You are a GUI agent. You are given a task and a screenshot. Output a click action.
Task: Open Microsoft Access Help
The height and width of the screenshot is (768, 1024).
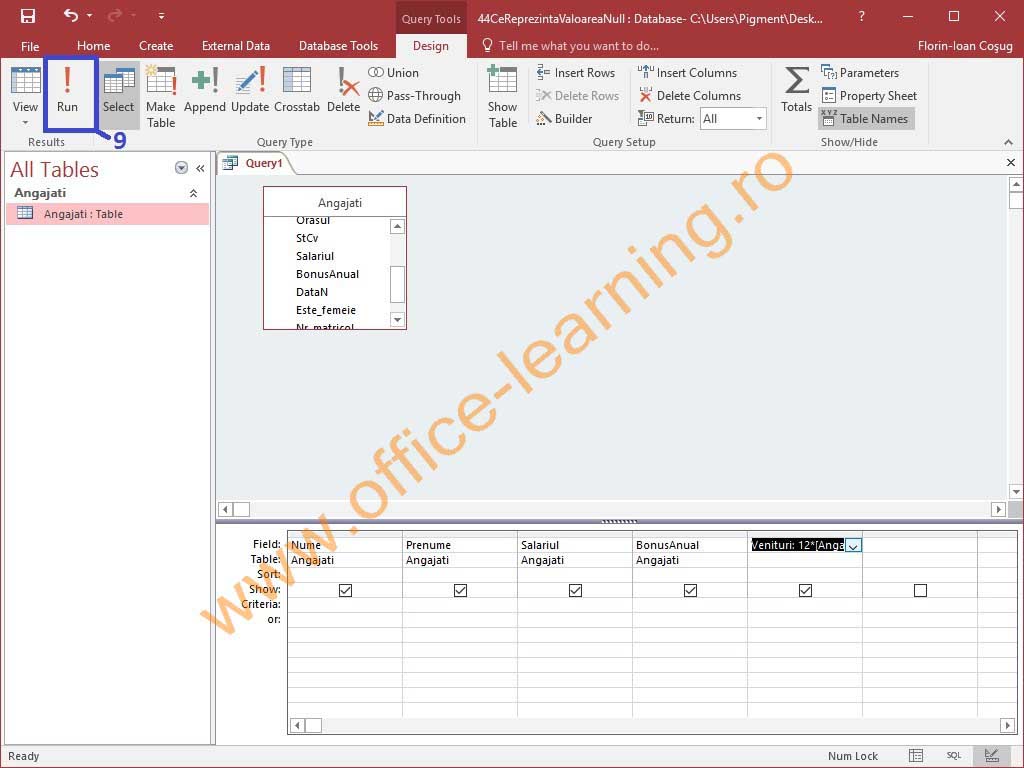(861, 16)
